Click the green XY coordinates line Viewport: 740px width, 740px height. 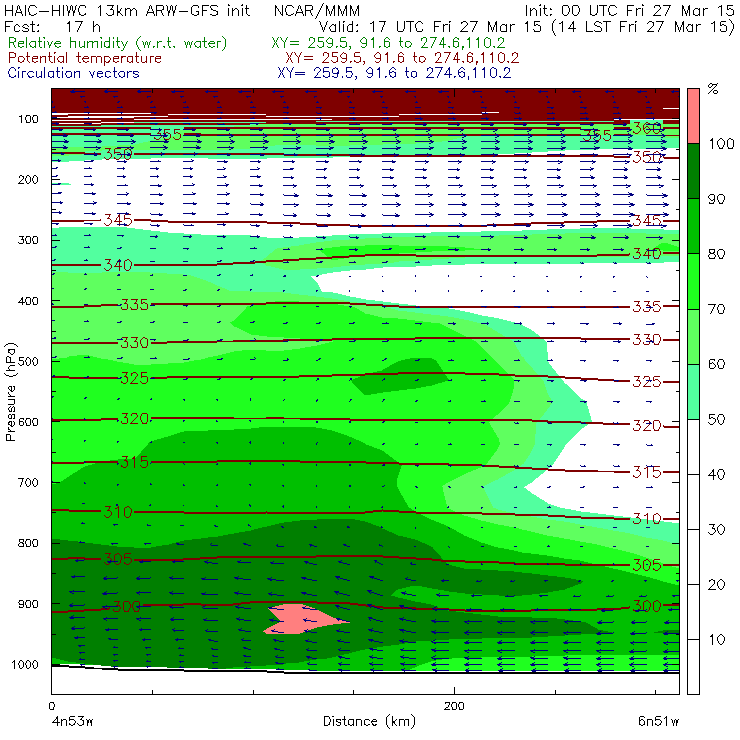388,43
